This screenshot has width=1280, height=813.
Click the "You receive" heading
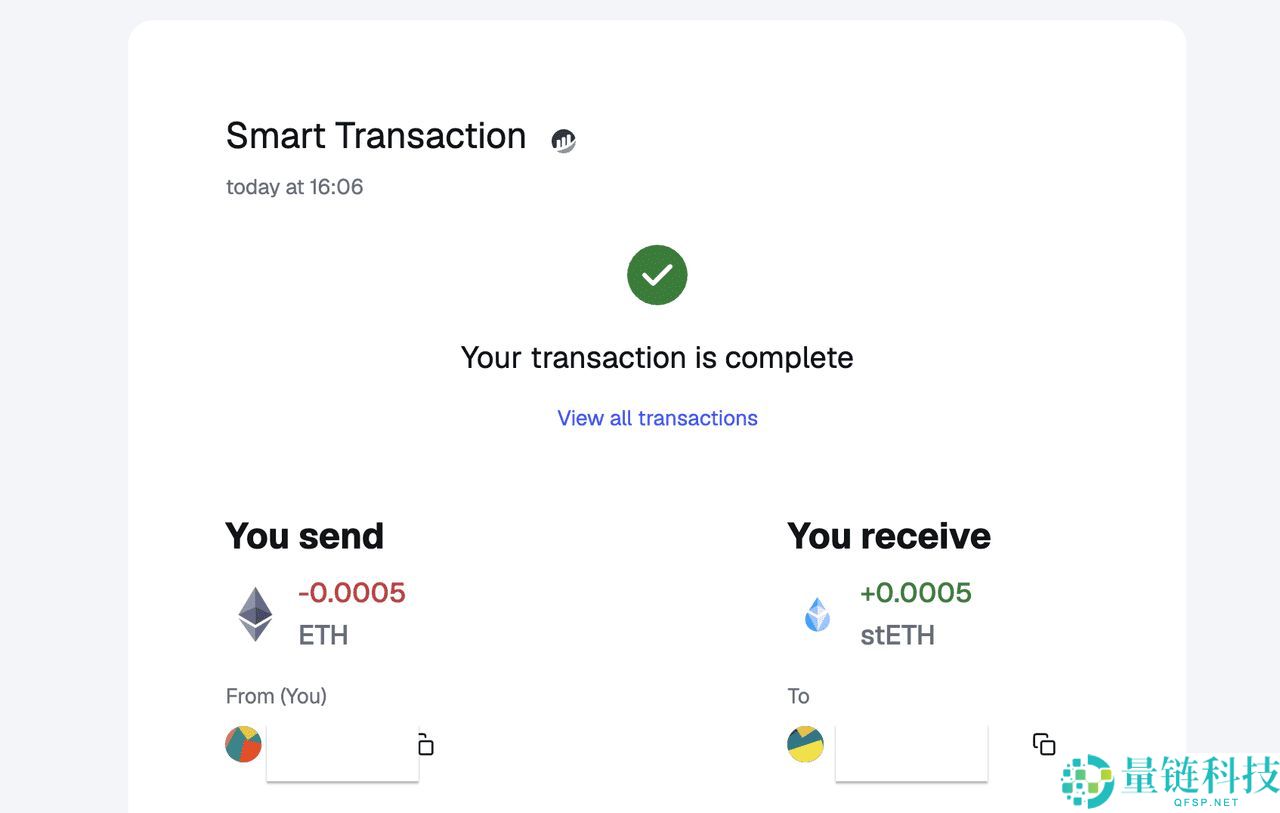pos(889,536)
